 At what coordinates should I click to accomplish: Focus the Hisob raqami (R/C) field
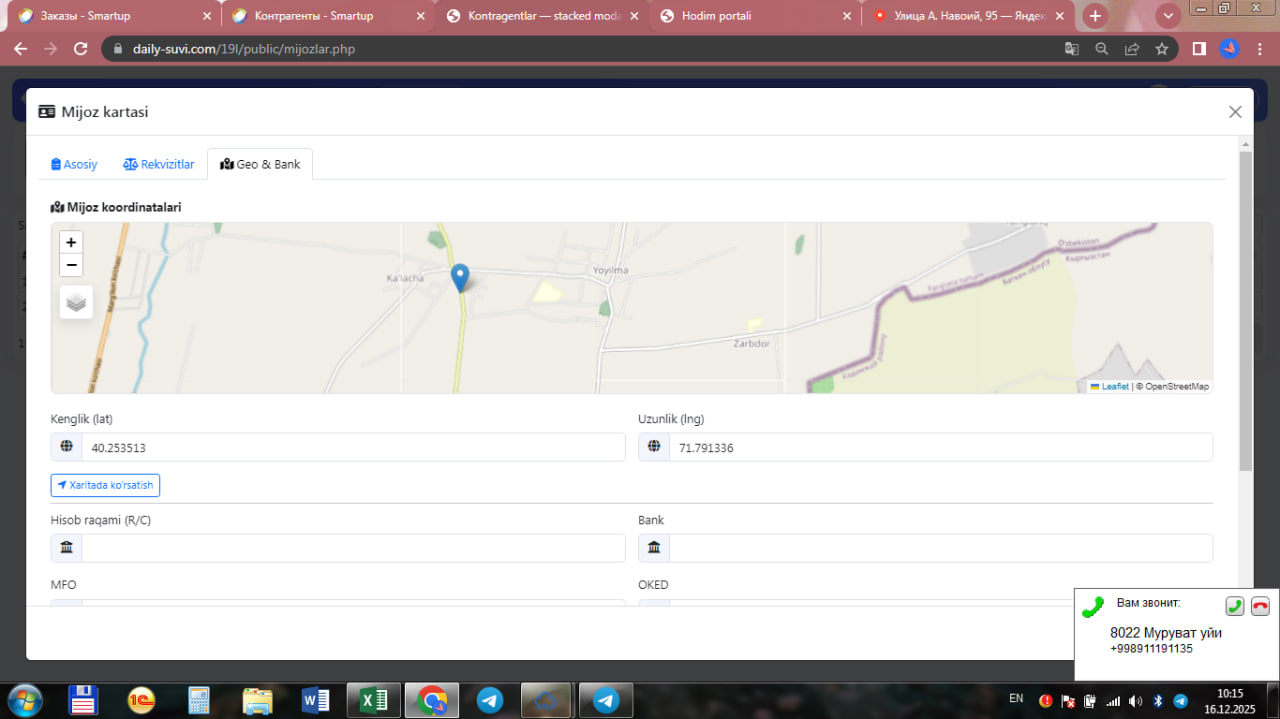pos(352,548)
